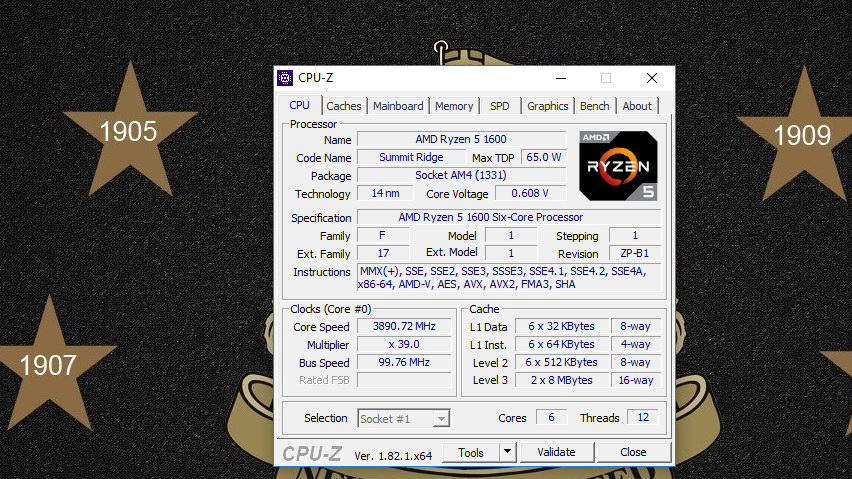
Task: Click the version text Ver. 1.82.1.x64
Action: point(393,456)
